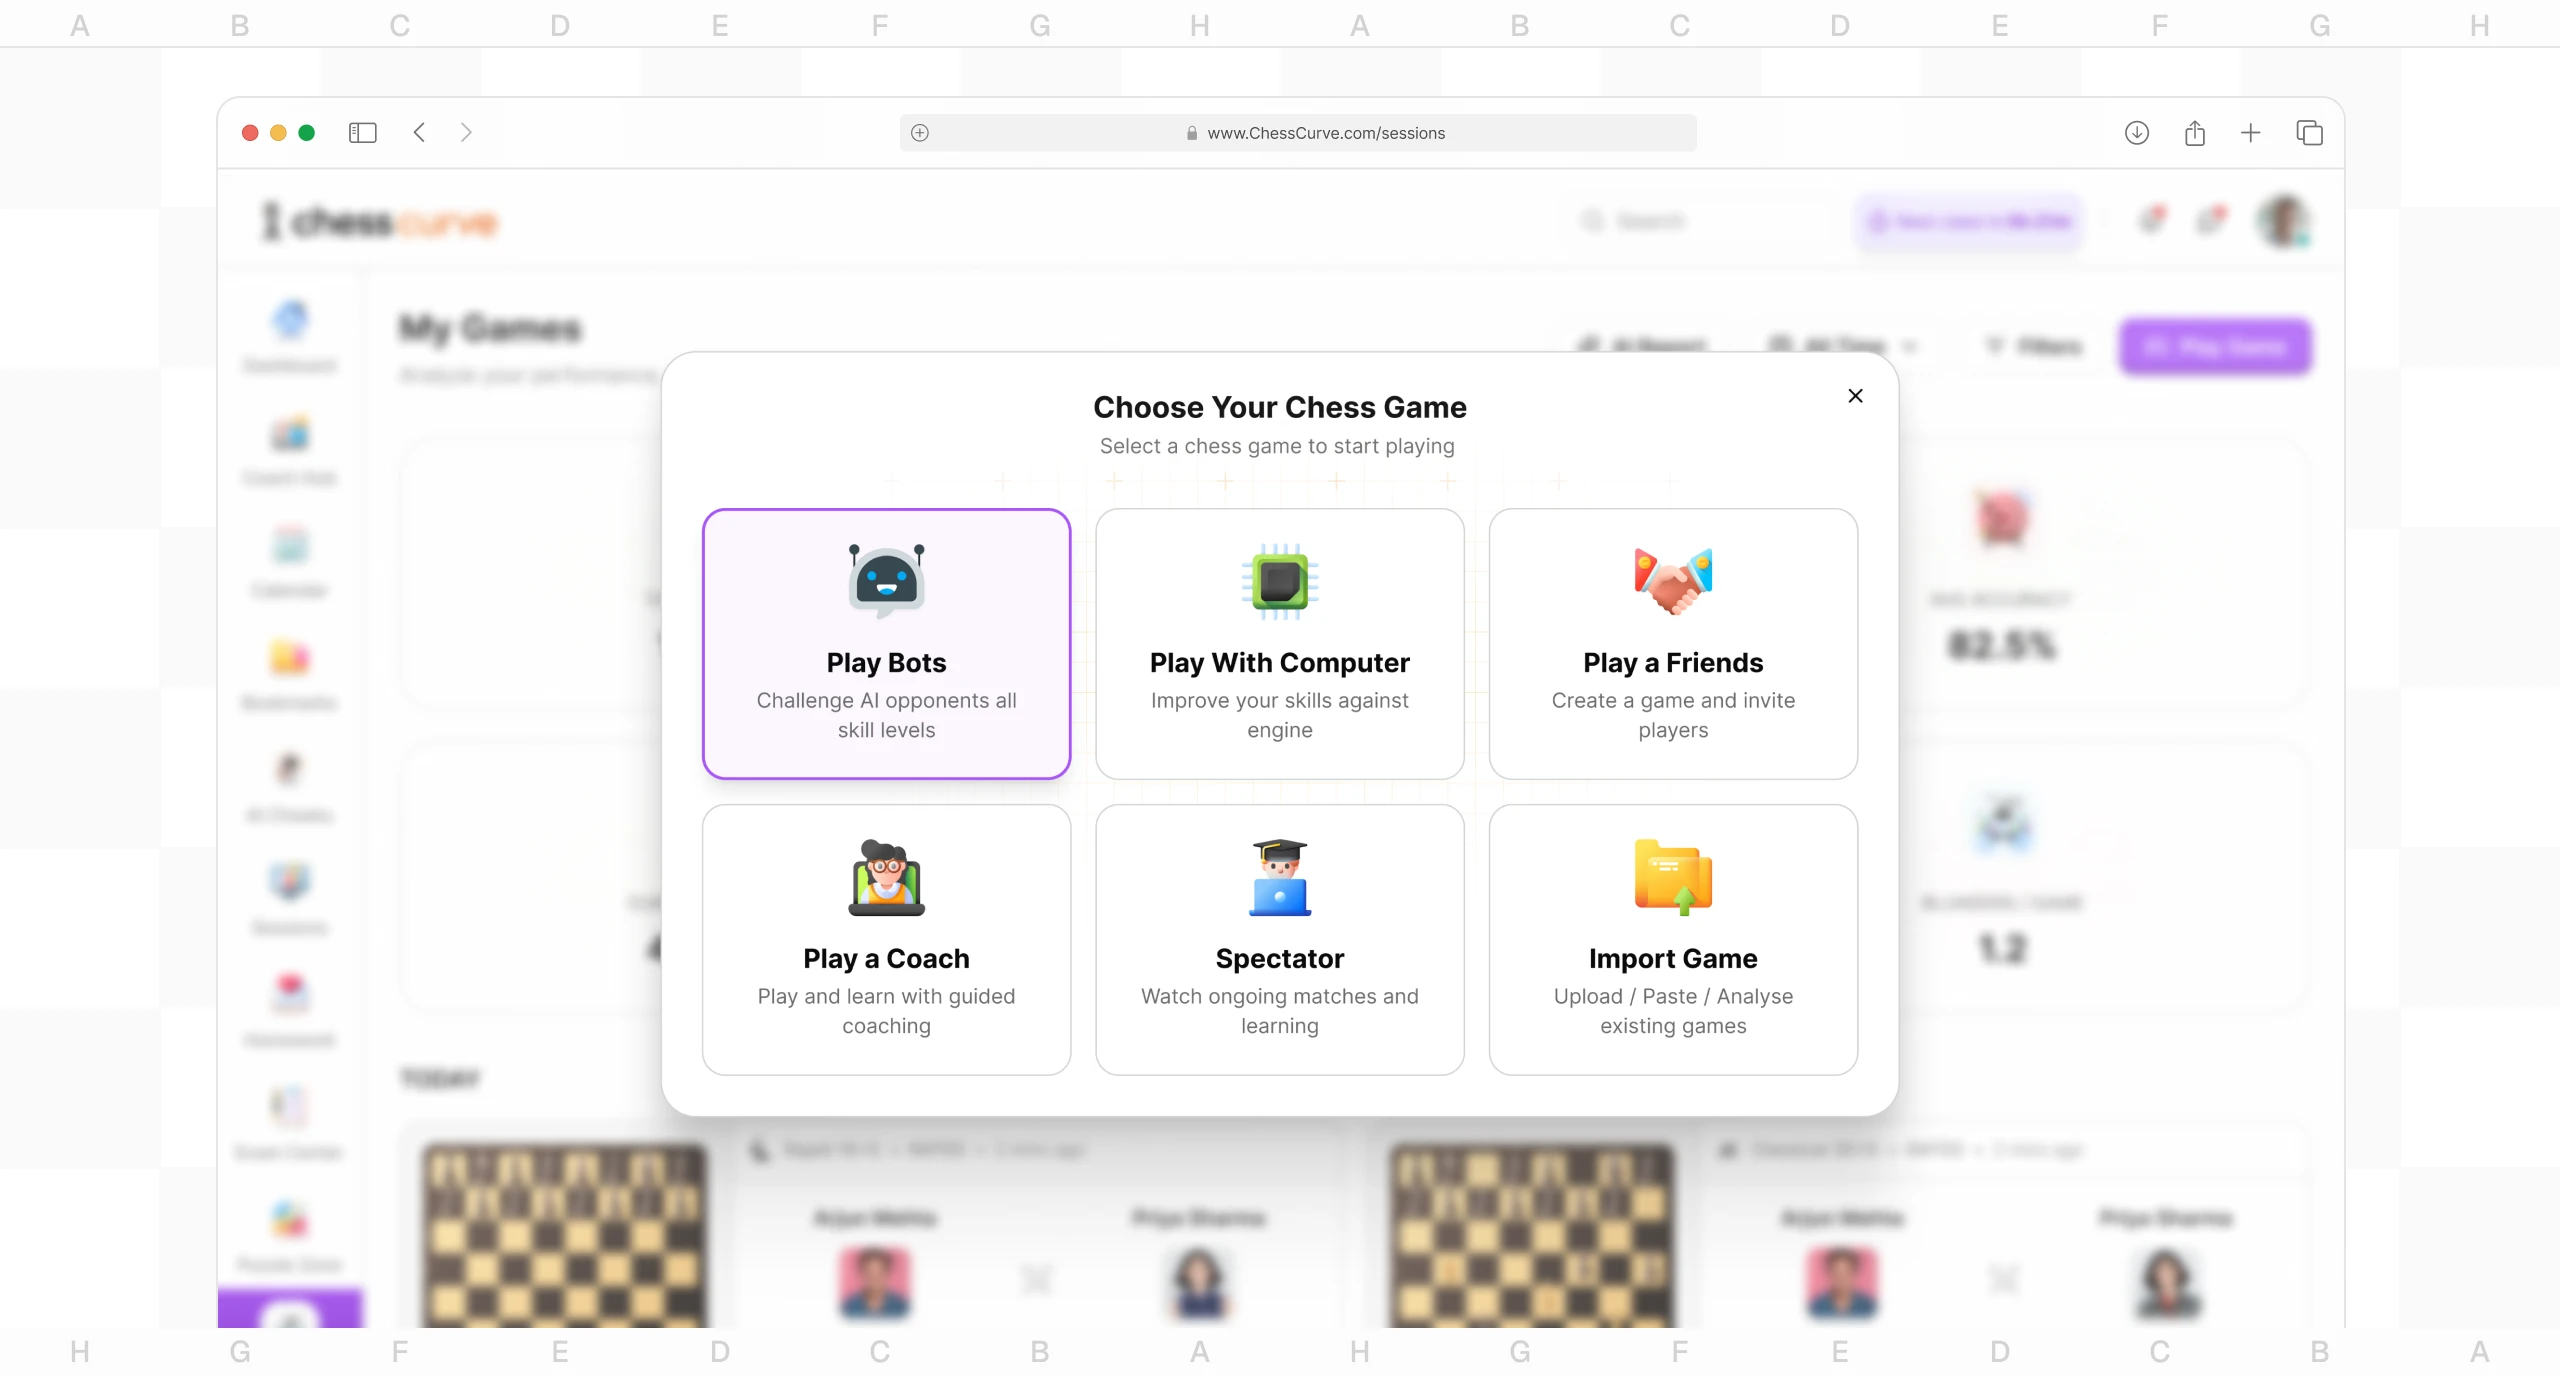
Task: Click the robot bot icon
Action: click(x=886, y=581)
